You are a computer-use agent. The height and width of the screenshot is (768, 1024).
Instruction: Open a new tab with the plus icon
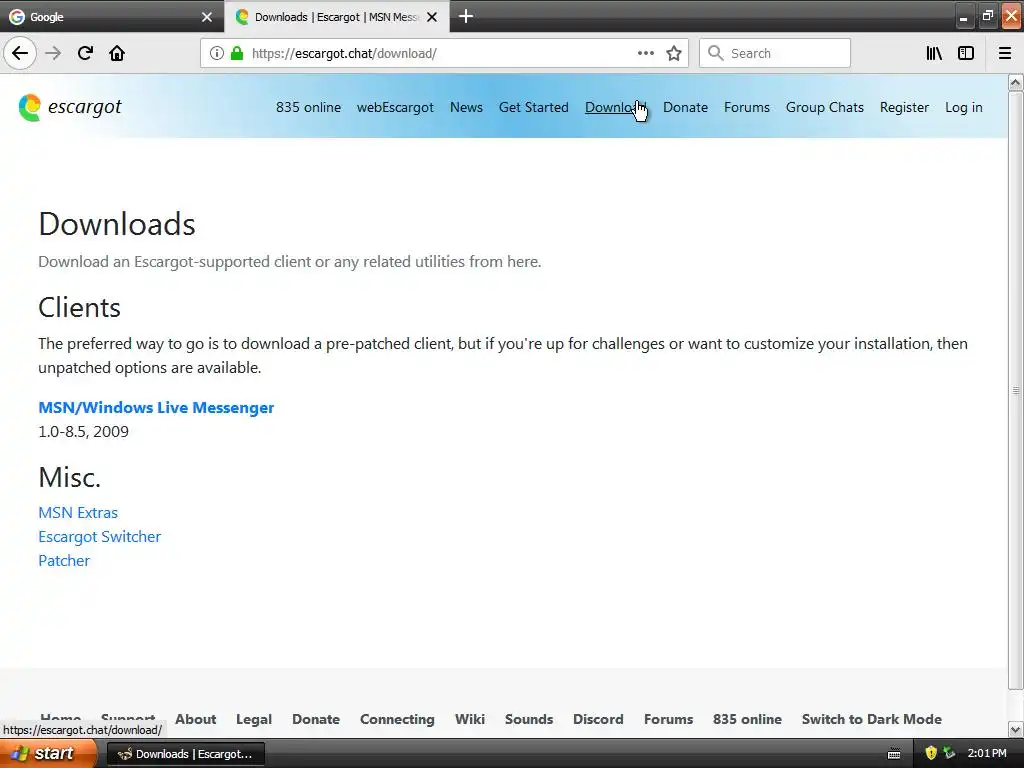coord(466,16)
